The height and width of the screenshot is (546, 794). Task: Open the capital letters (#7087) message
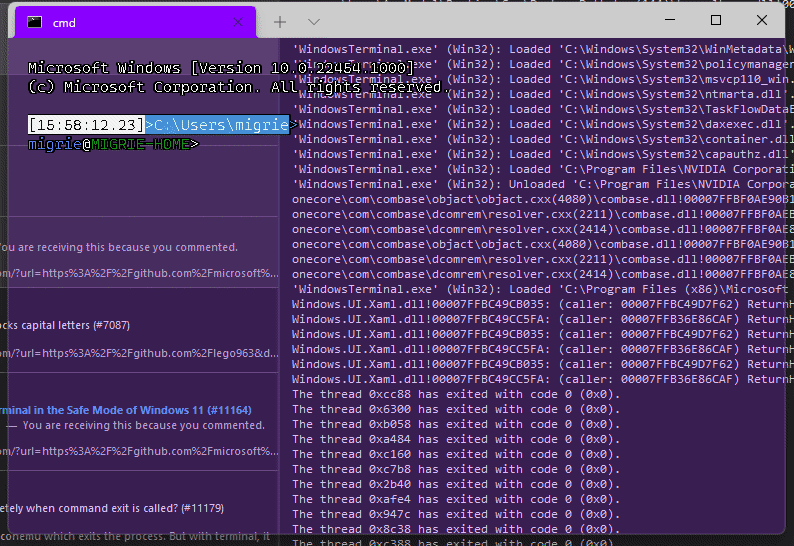65,325
